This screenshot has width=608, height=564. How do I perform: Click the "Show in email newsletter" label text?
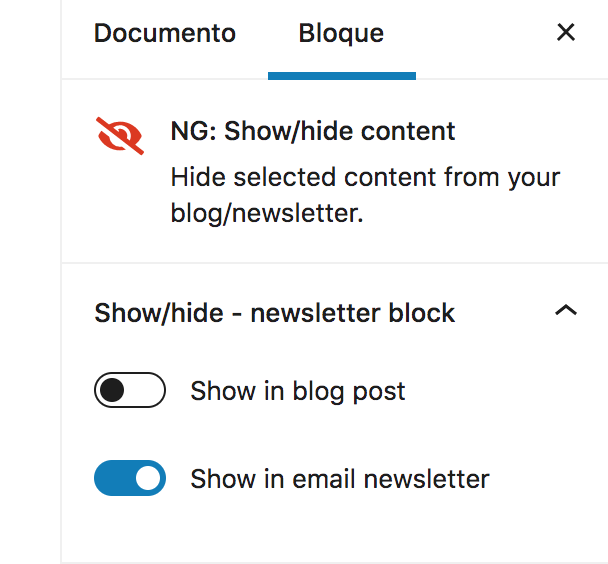pyautogui.click(x=340, y=479)
